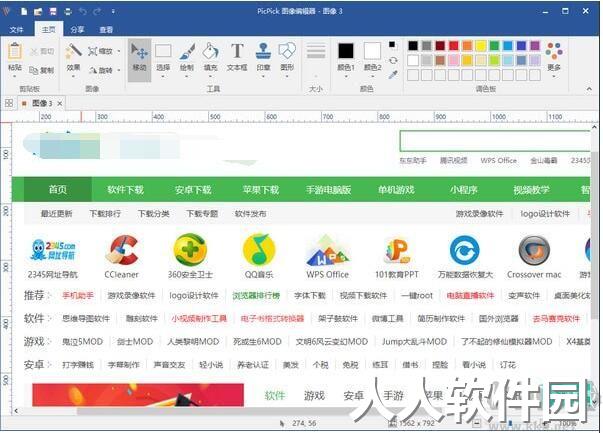
Task: Expand the Shapes (图形) dropdown arrow
Action: click(287, 77)
